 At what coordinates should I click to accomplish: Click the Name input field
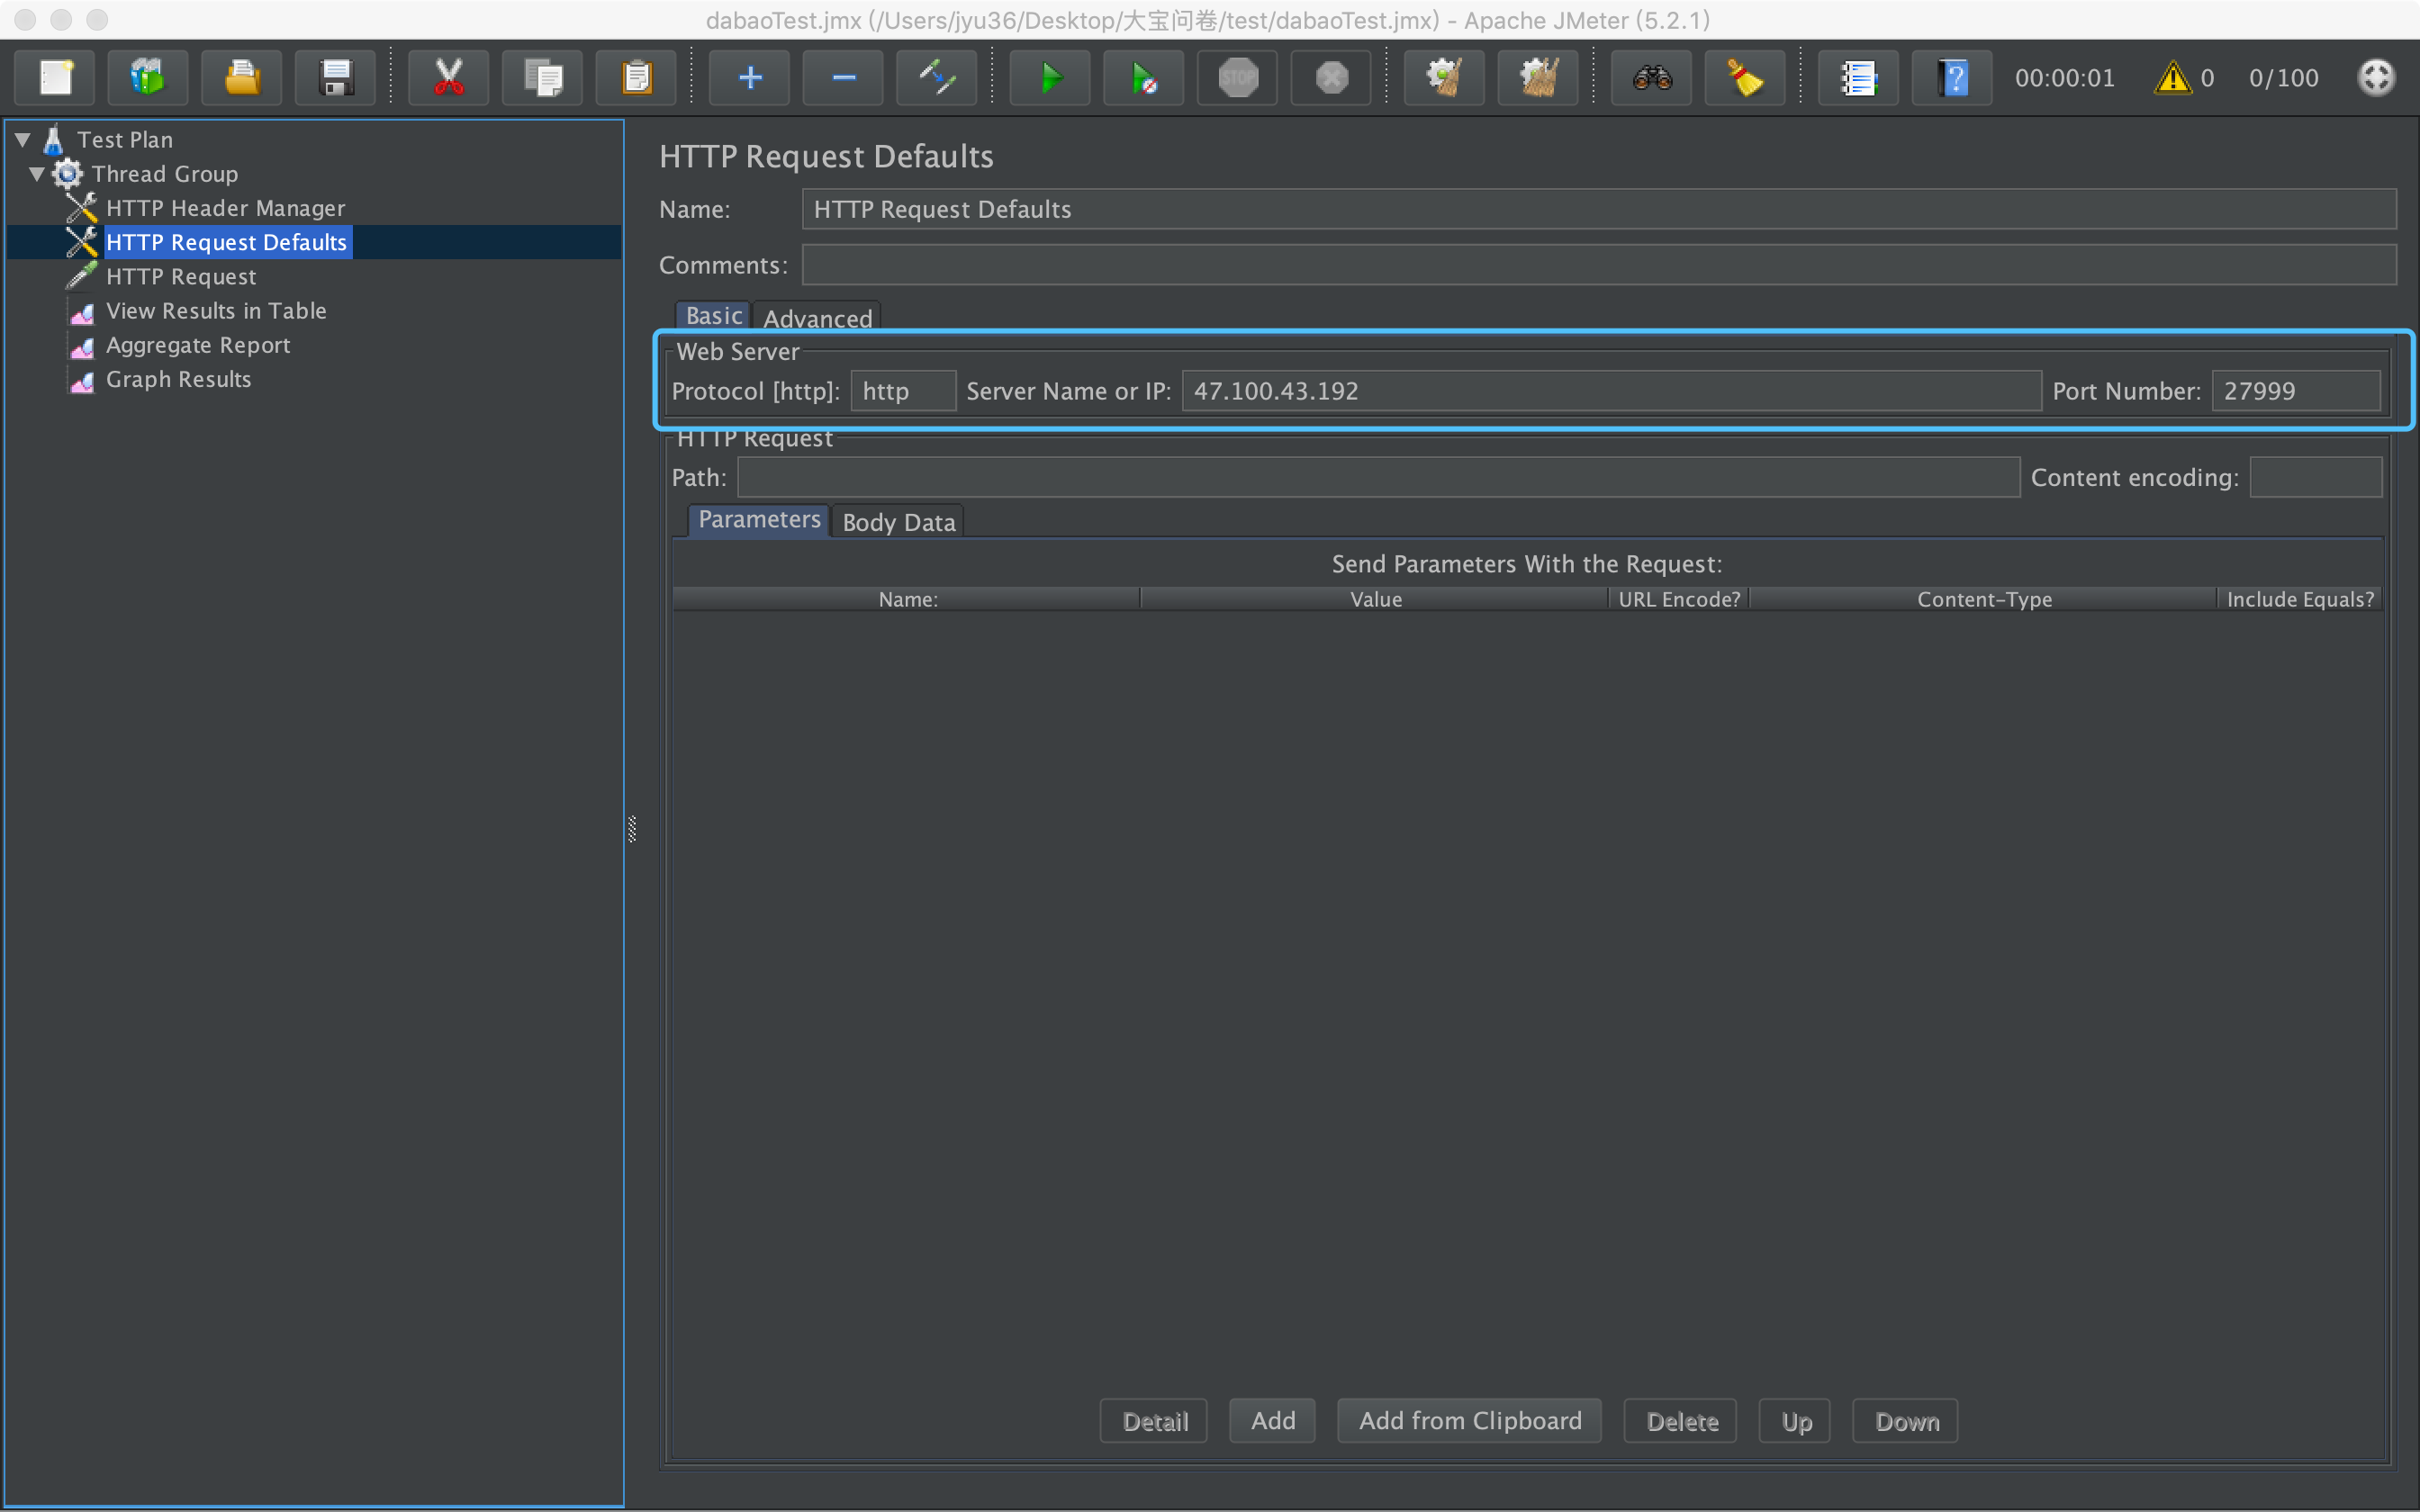[1599, 209]
